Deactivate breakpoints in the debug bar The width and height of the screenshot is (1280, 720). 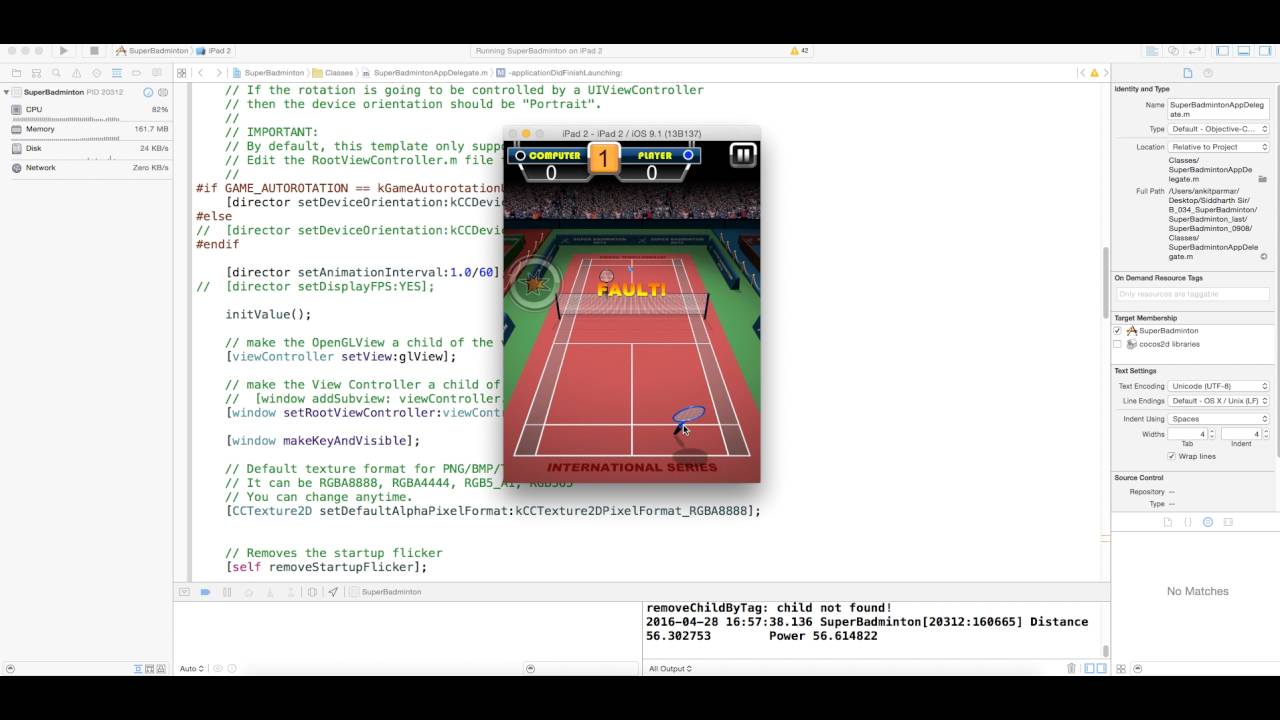pos(205,592)
